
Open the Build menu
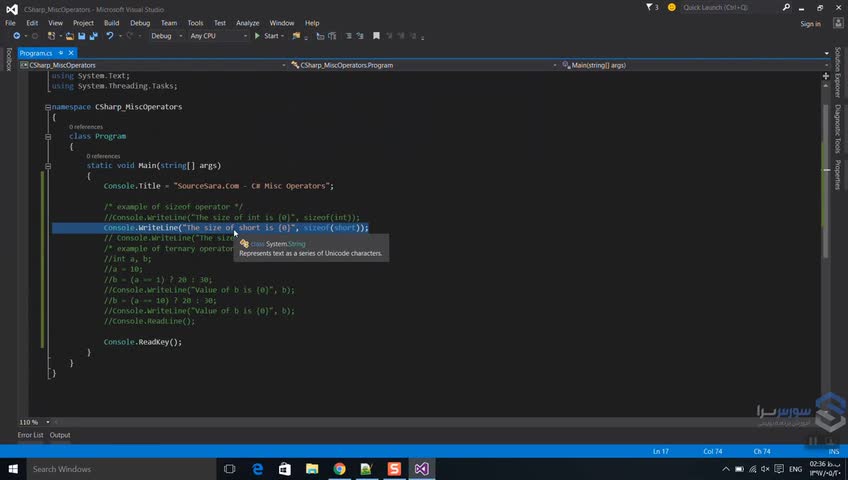tap(111, 23)
